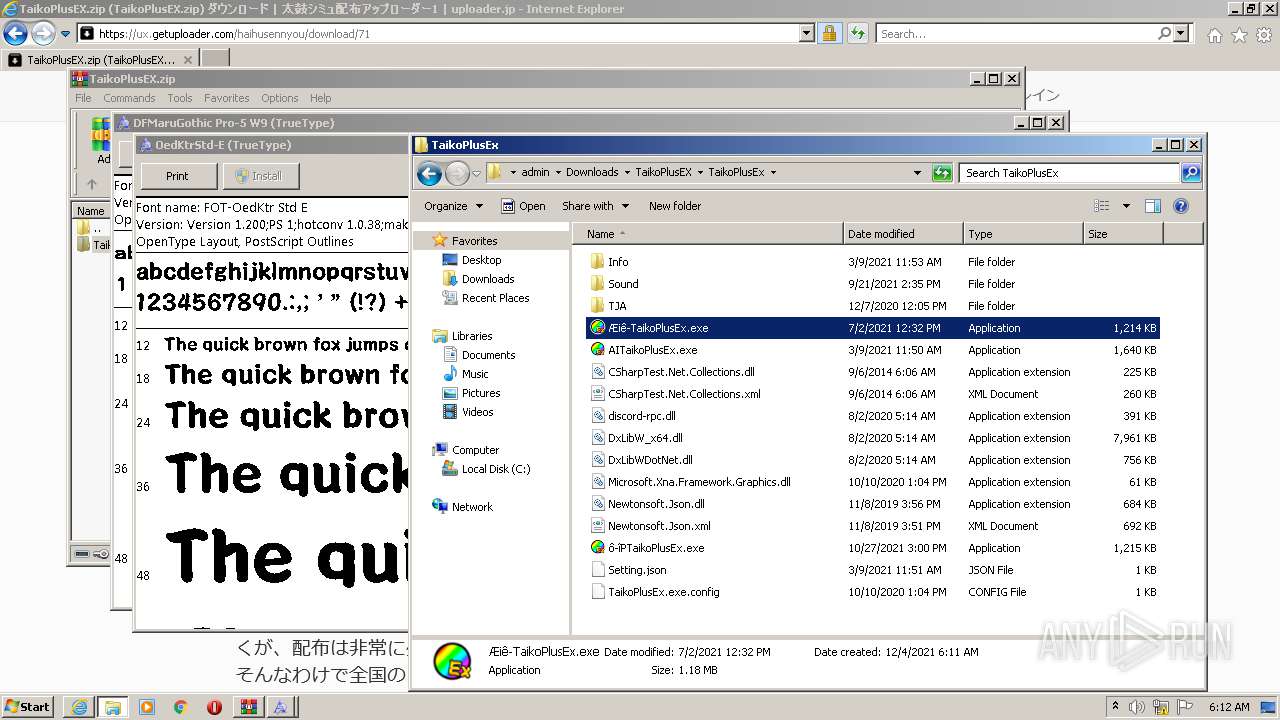Viewport: 1280px width, 720px height.
Task: Select discord-rpc.dll file
Action: pos(641,416)
